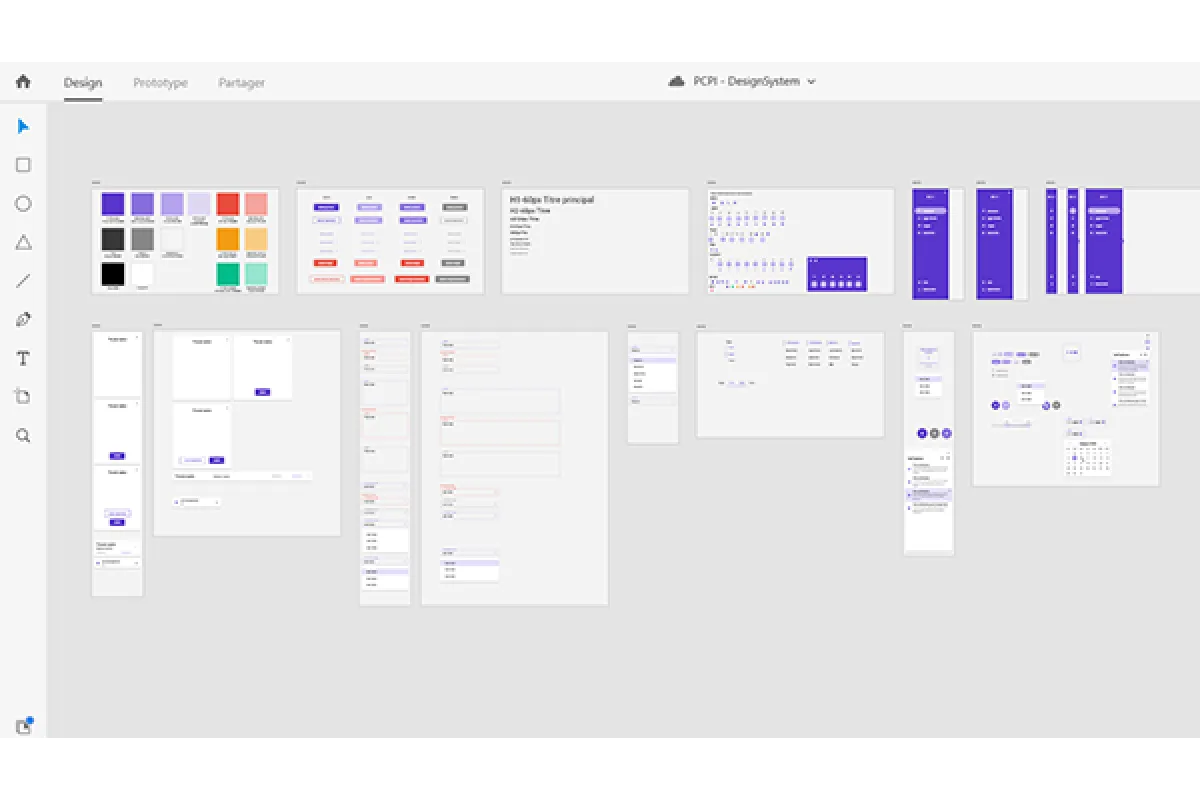Viewport: 1200px width, 800px height.
Task: Return to the Design tab
Action: (83, 83)
